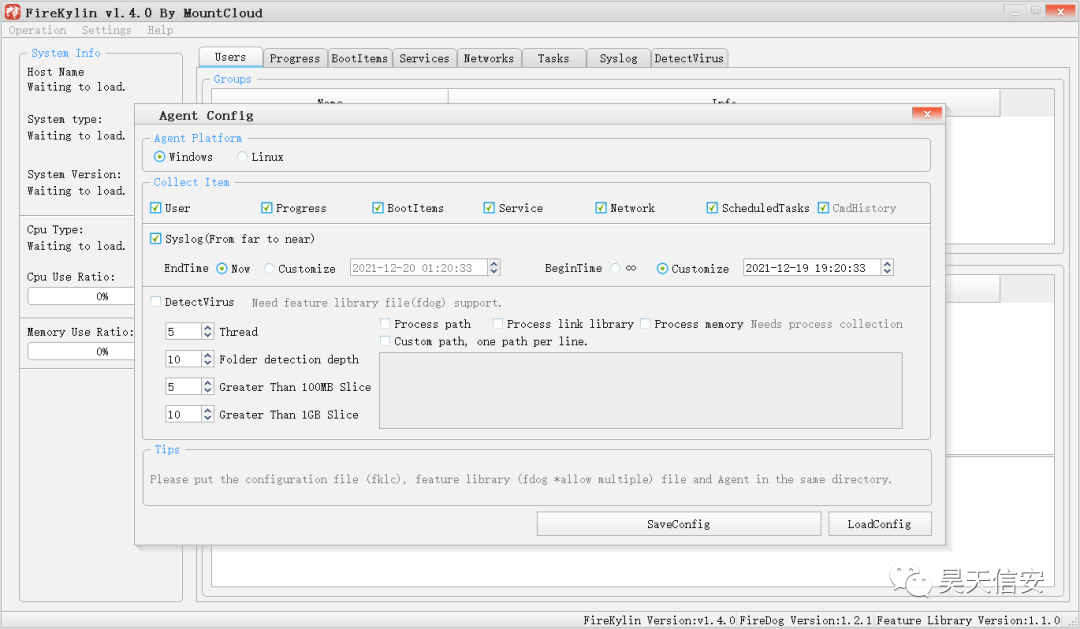Toggle the ScheduledTasks checkbox
Image resolution: width=1080 pixels, height=629 pixels.
(712, 207)
